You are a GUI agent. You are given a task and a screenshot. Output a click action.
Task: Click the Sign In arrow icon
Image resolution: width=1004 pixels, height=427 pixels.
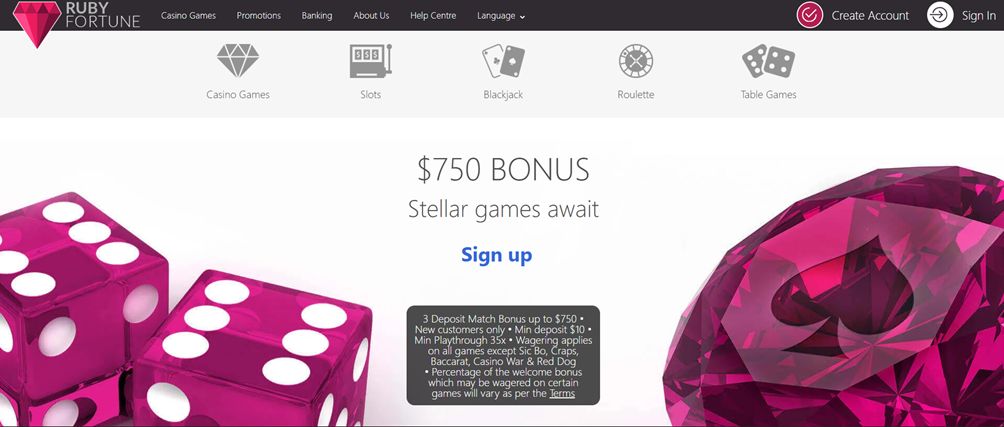click(x=940, y=15)
